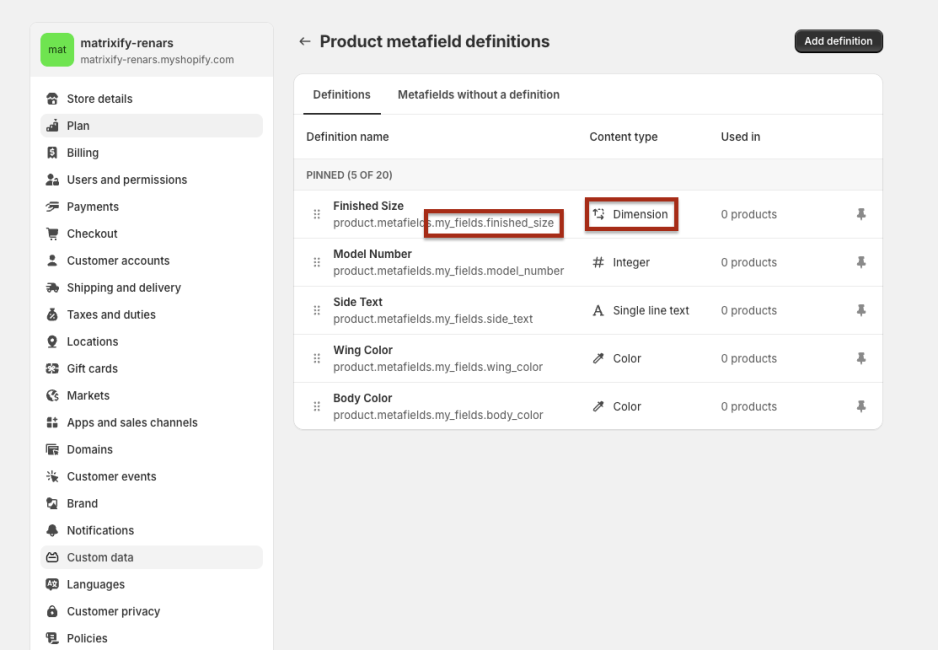This screenshot has height=650, width=938.
Task: Select the Checkout cart icon in the sidebar
Action: coord(51,233)
